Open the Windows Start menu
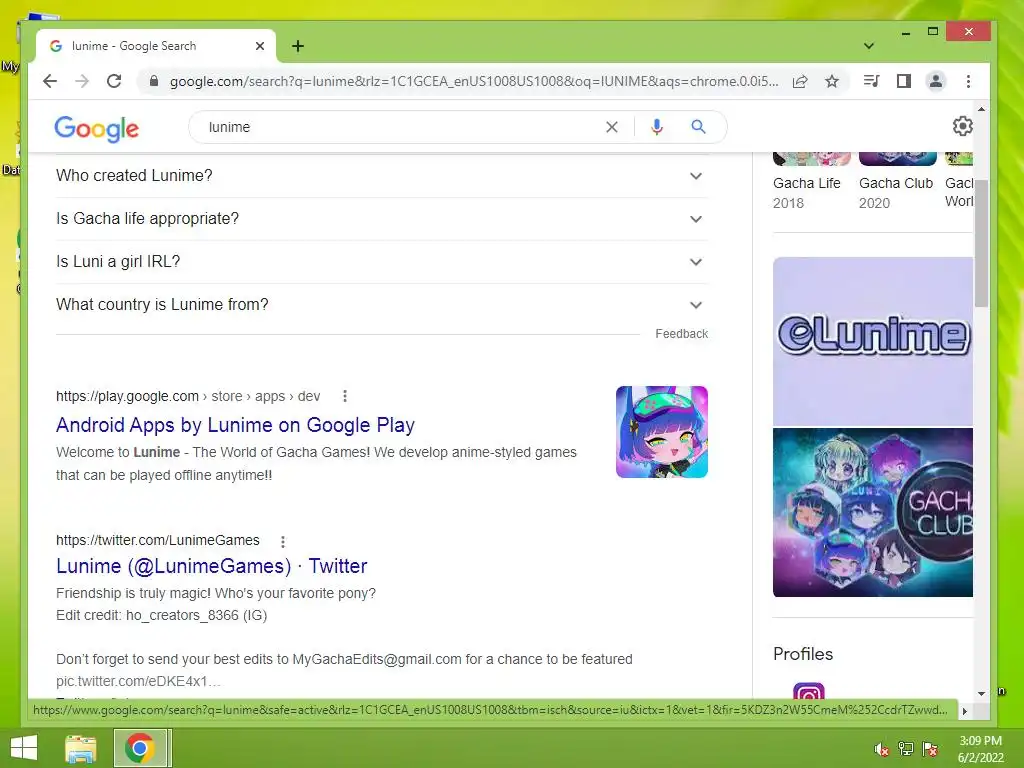The height and width of the screenshot is (768, 1024). coord(24,748)
